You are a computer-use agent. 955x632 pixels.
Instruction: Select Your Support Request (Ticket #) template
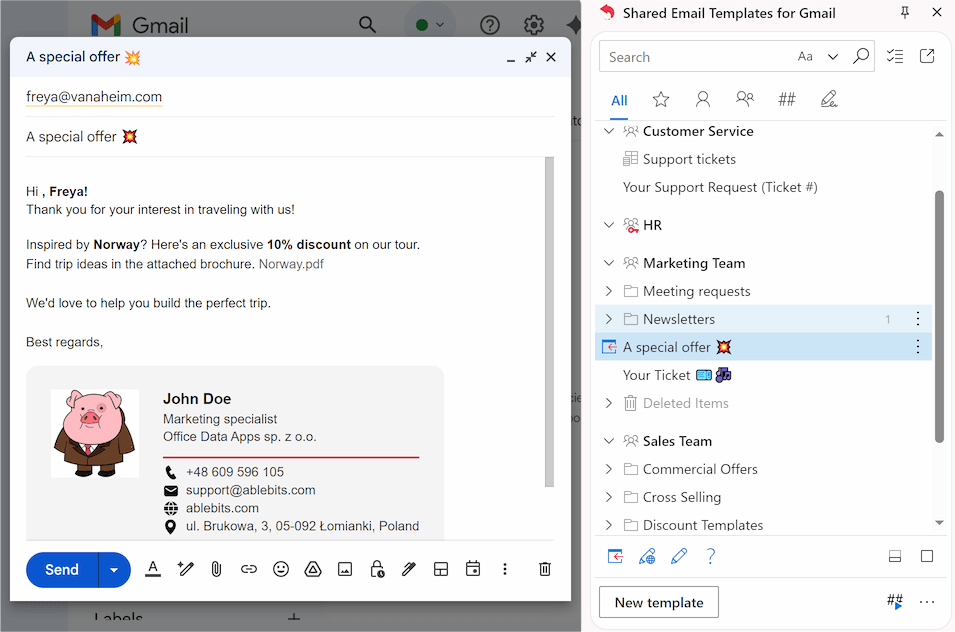[720, 188]
